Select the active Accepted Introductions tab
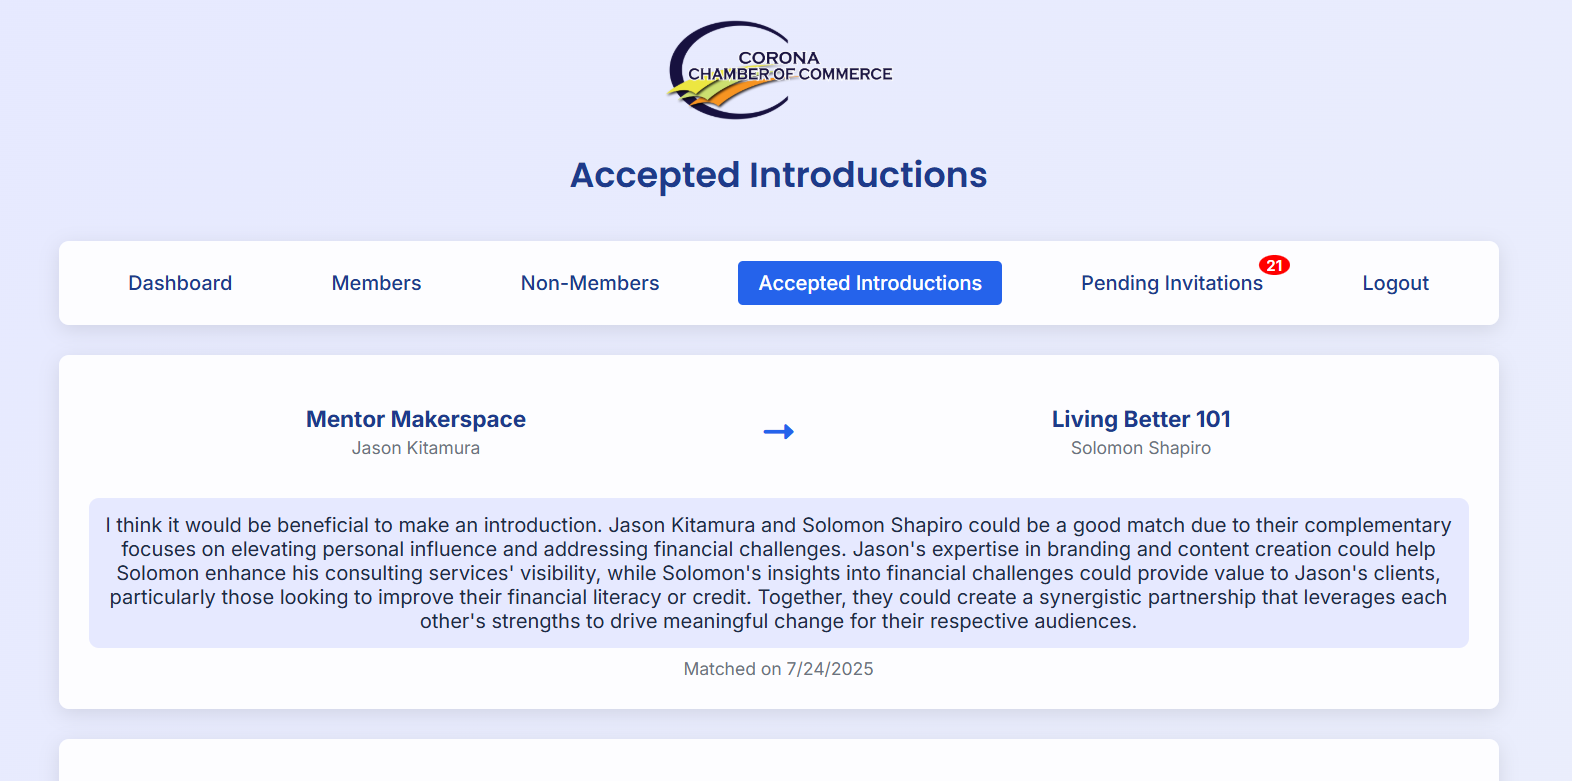Viewport: 1572px width, 781px height. pyautogui.click(x=870, y=283)
